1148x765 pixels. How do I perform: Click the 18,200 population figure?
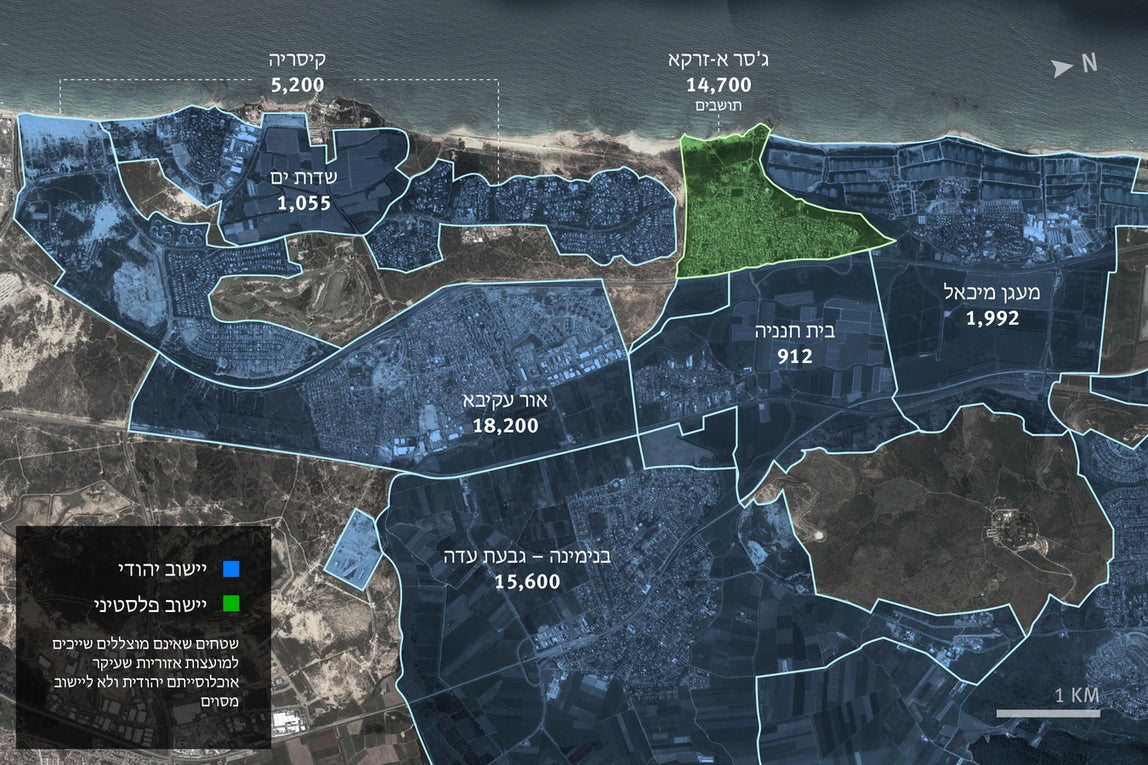click(x=505, y=424)
